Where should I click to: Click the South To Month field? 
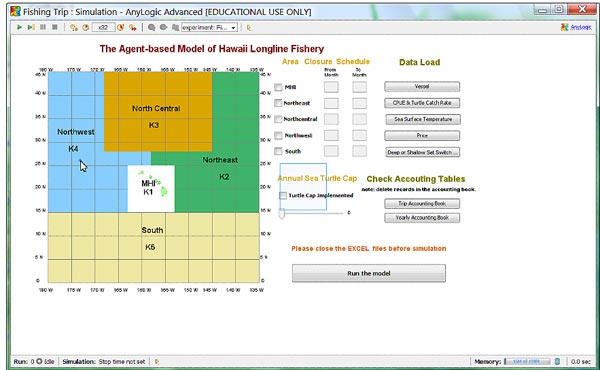coord(359,151)
